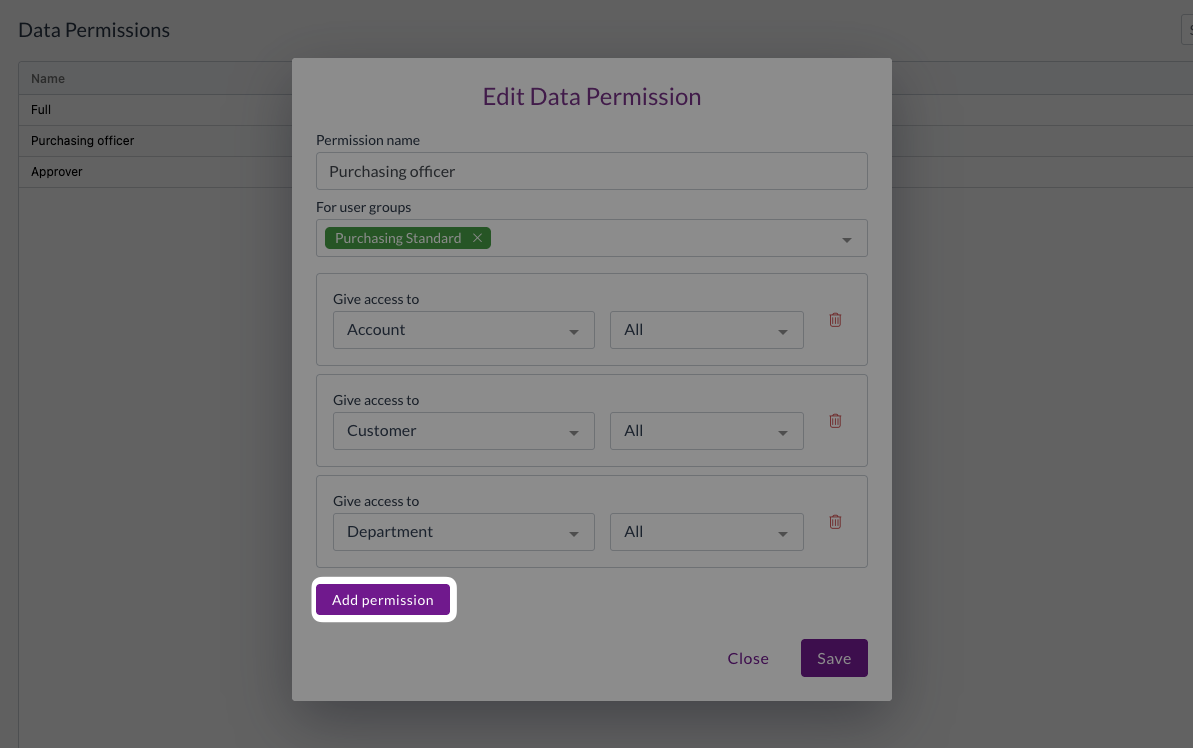Delete the Customer access row
The height and width of the screenshot is (748, 1193).
[x=835, y=421]
